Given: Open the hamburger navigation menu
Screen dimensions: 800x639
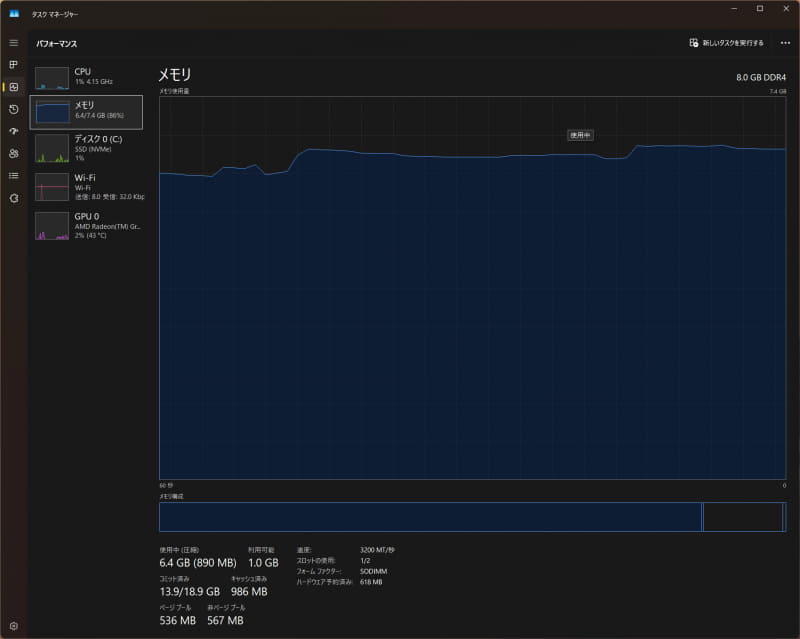Looking at the screenshot, I should coord(14,43).
